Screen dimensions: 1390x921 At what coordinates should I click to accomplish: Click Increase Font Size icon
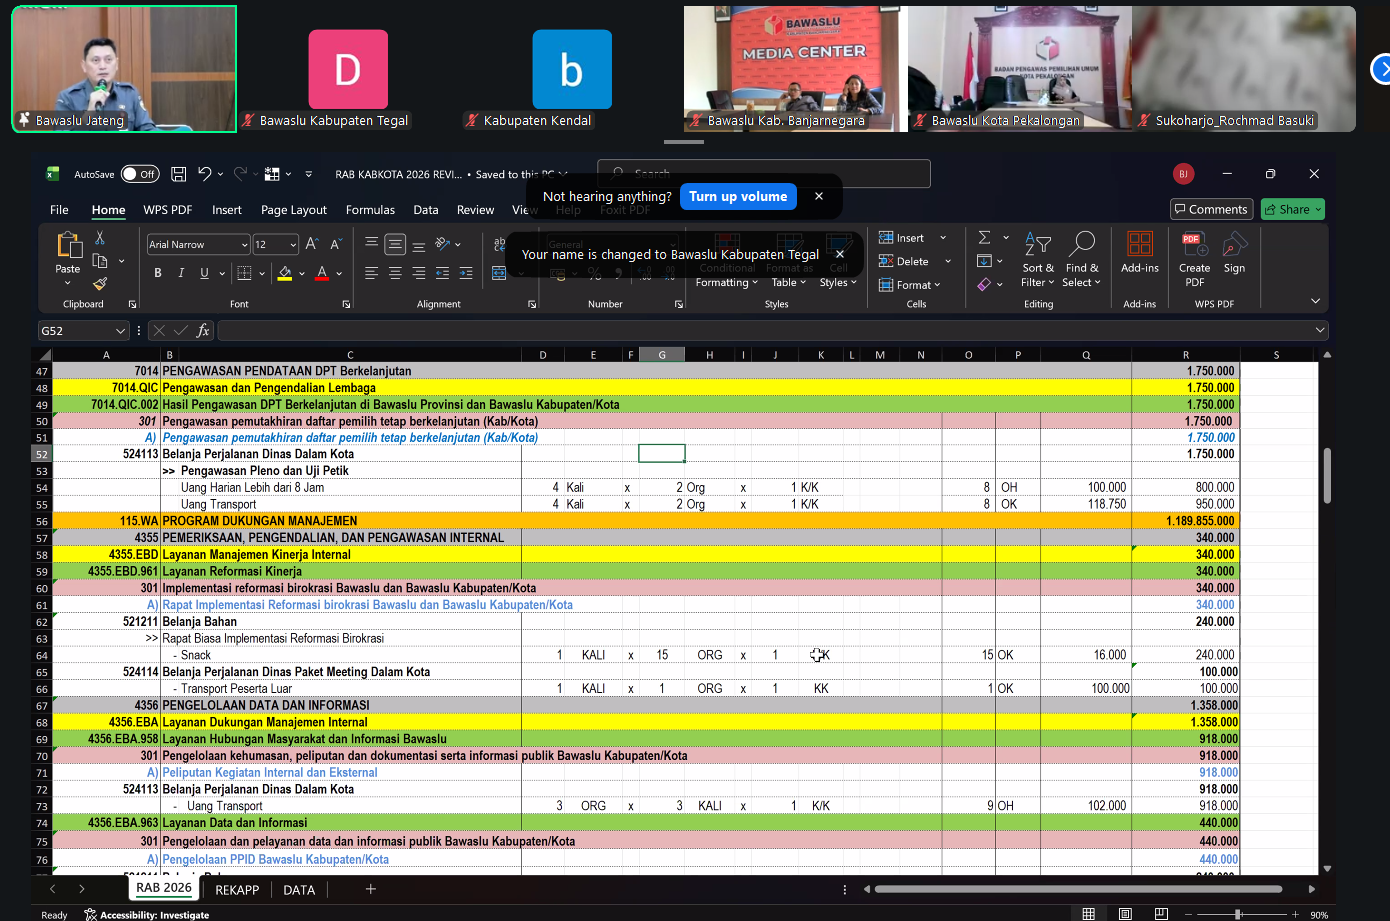point(312,244)
